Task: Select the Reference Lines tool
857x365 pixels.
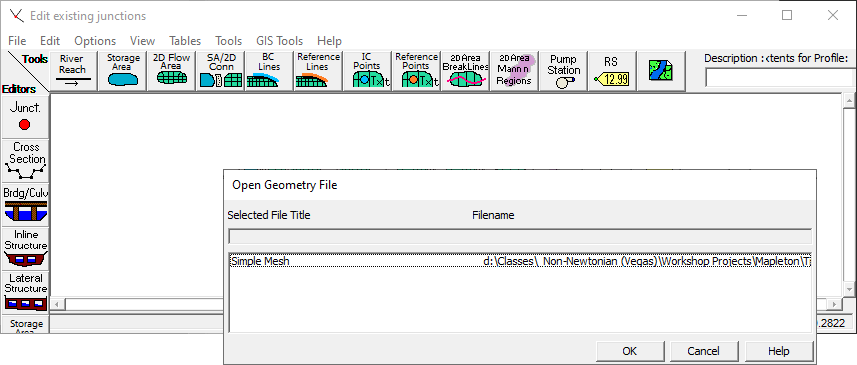Action: pyautogui.click(x=318, y=70)
